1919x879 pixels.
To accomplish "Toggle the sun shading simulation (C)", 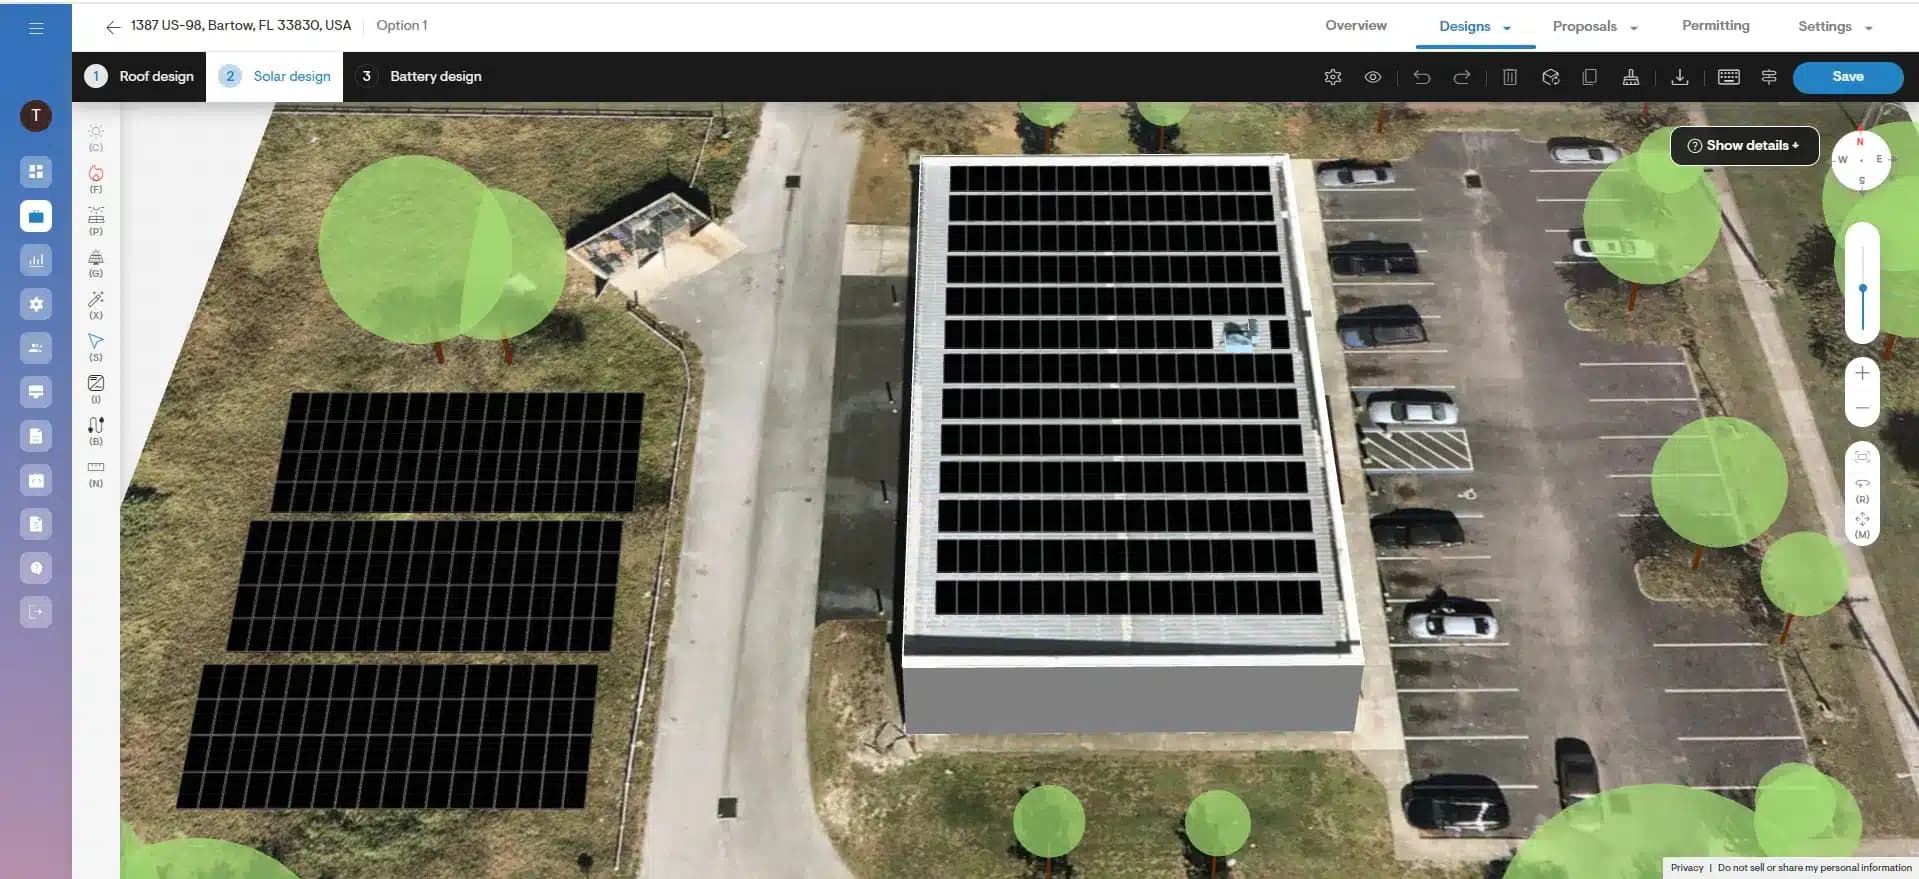I will click(x=96, y=132).
